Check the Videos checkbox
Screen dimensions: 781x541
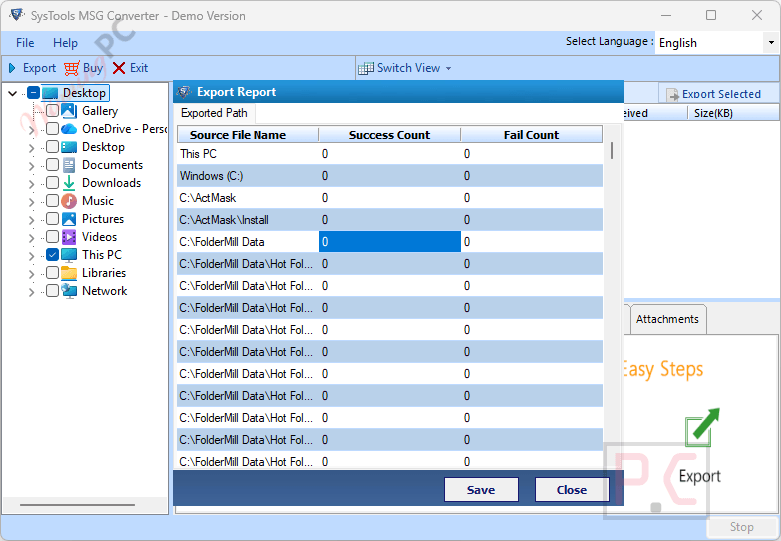(x=52, y=237)
